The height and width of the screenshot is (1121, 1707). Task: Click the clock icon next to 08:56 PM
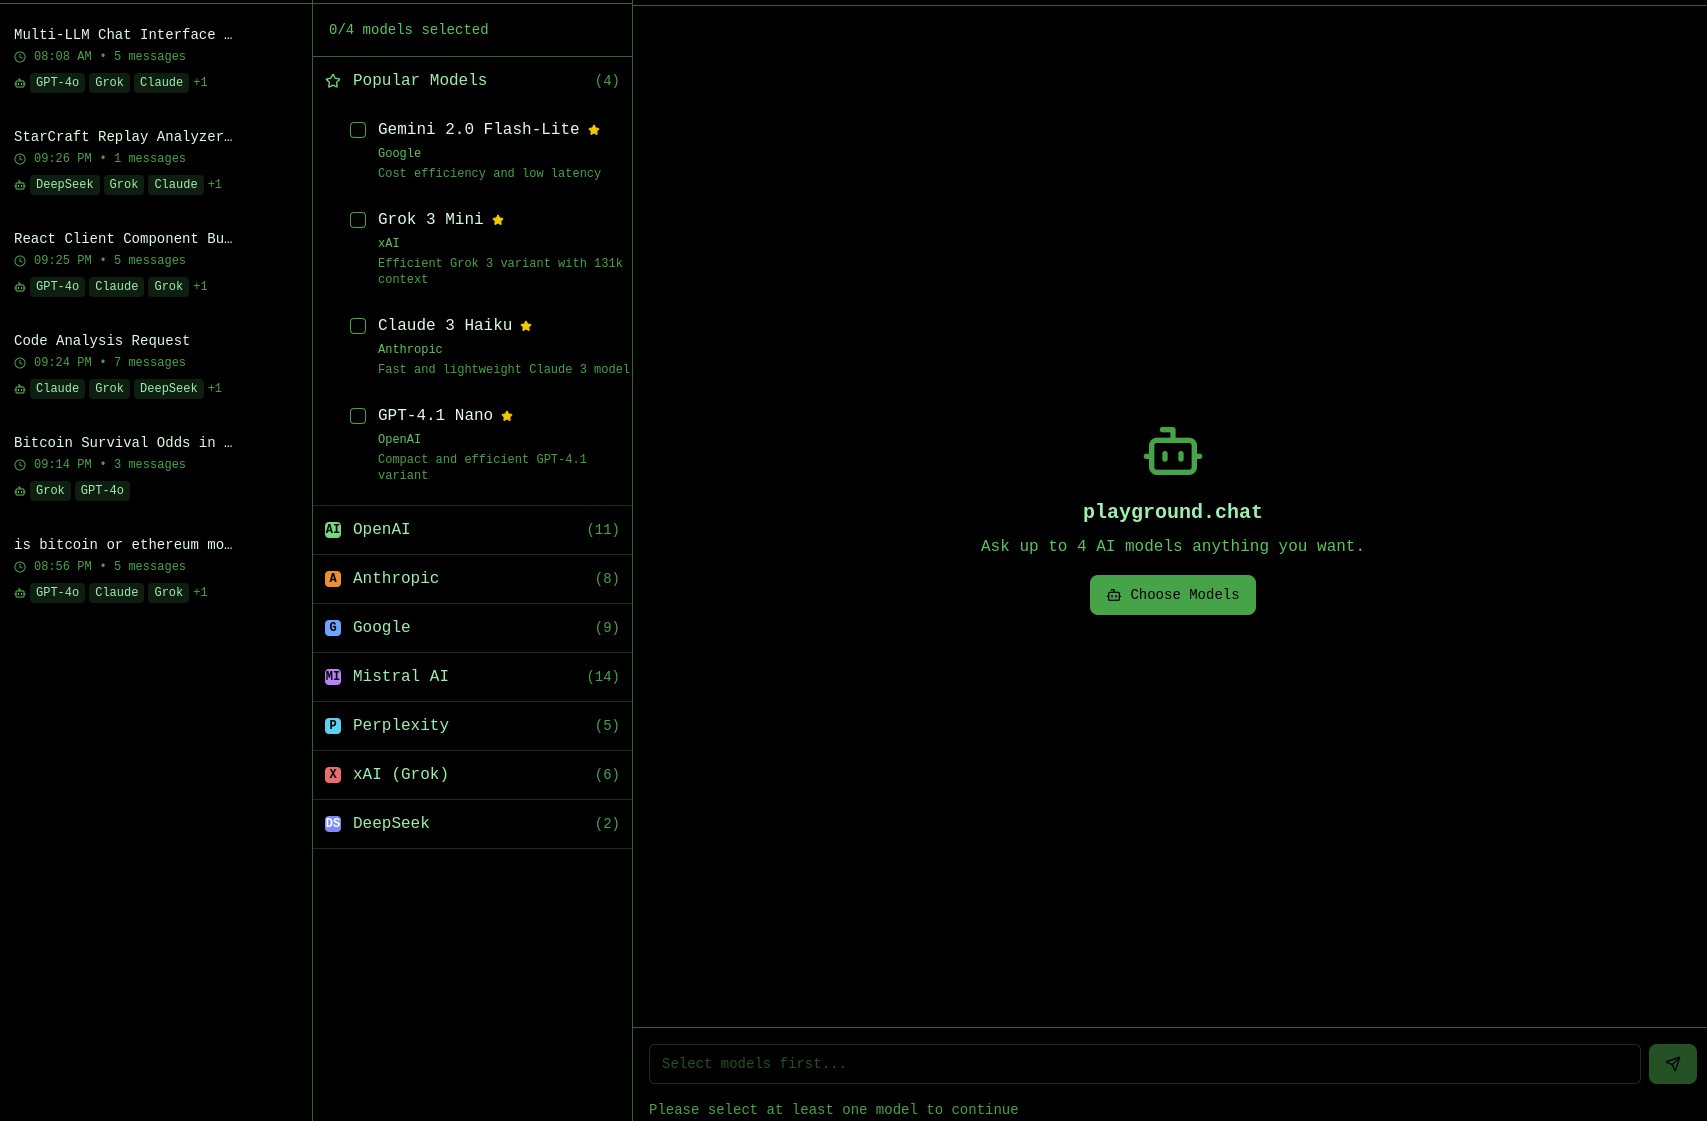pos(20,567)
